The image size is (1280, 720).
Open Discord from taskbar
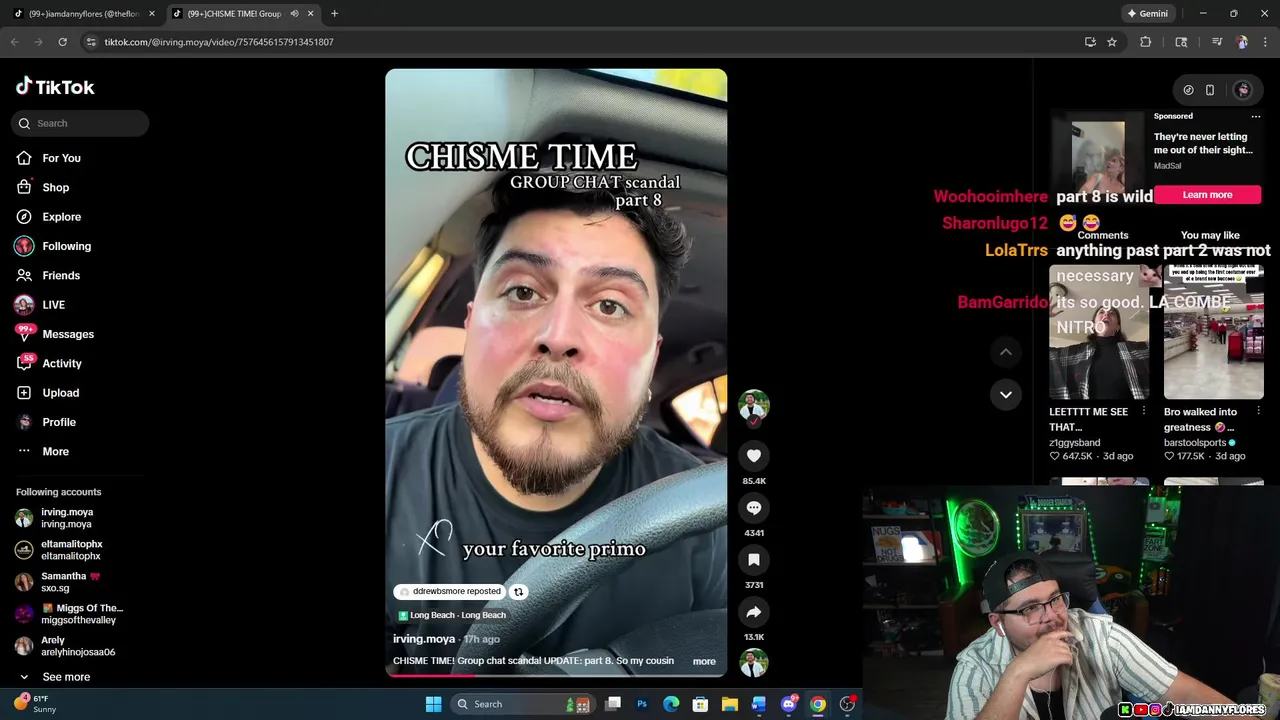pos(789,704)
